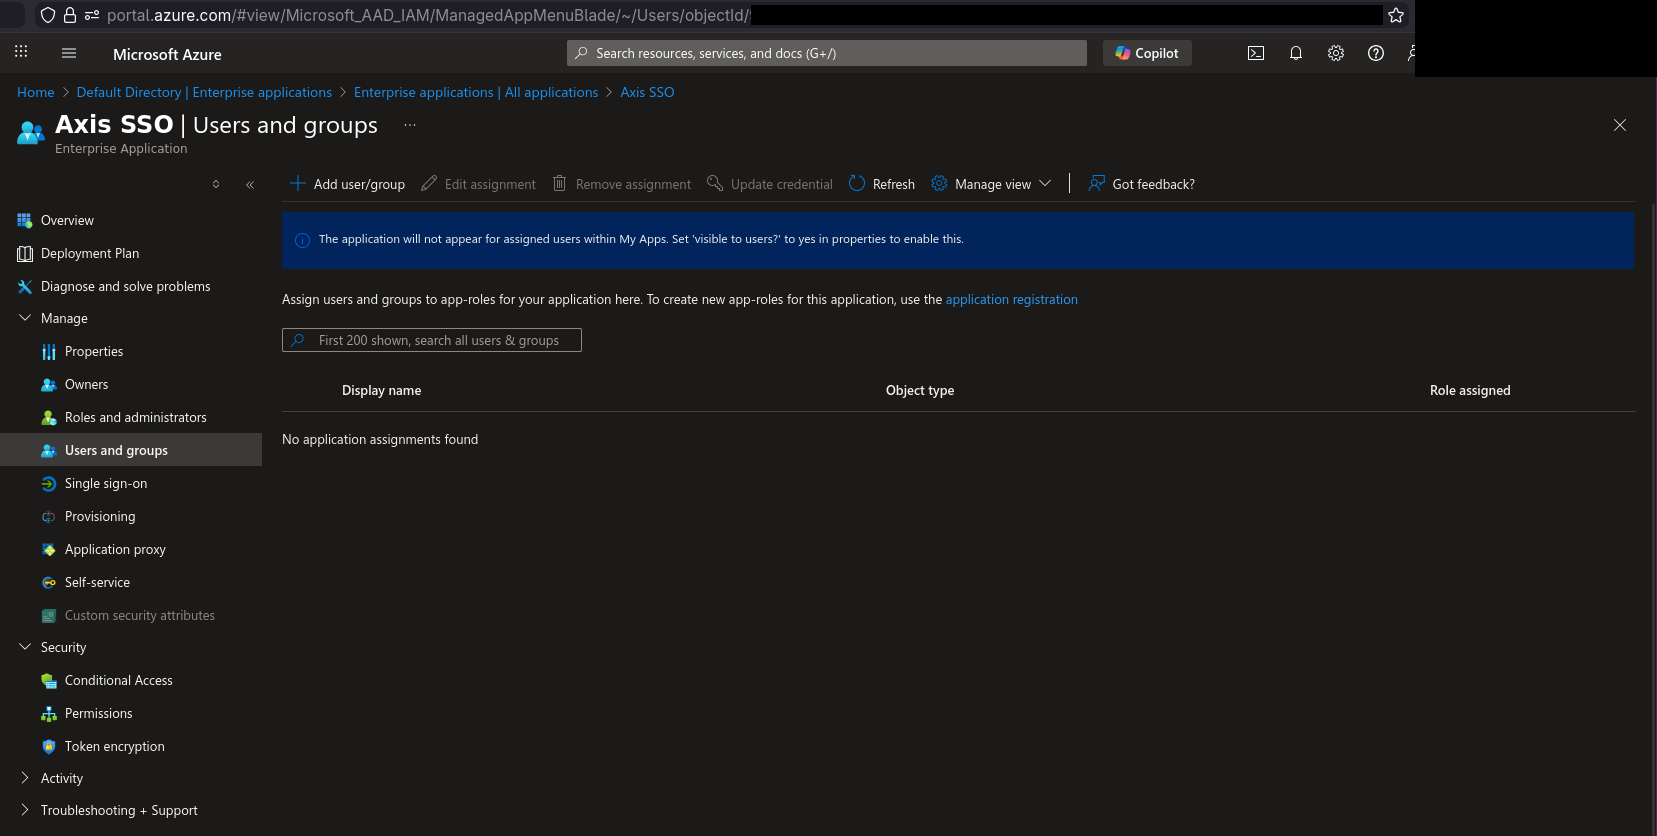Click Update credential
This screenshot has height=836, width=1657.
point(770,184)
